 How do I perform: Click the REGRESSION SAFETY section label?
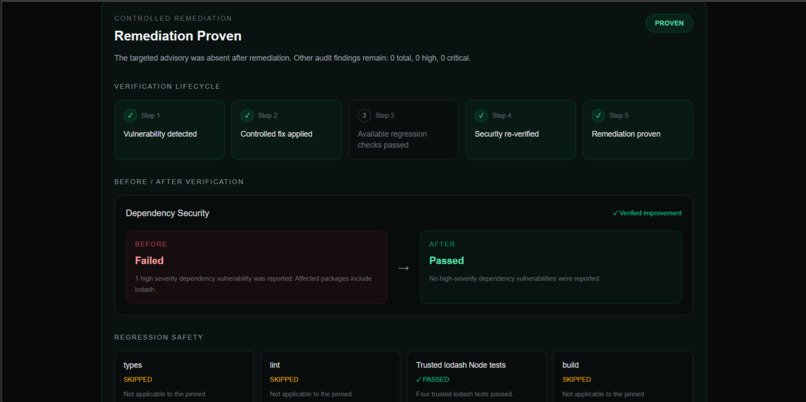coord(159,337)
